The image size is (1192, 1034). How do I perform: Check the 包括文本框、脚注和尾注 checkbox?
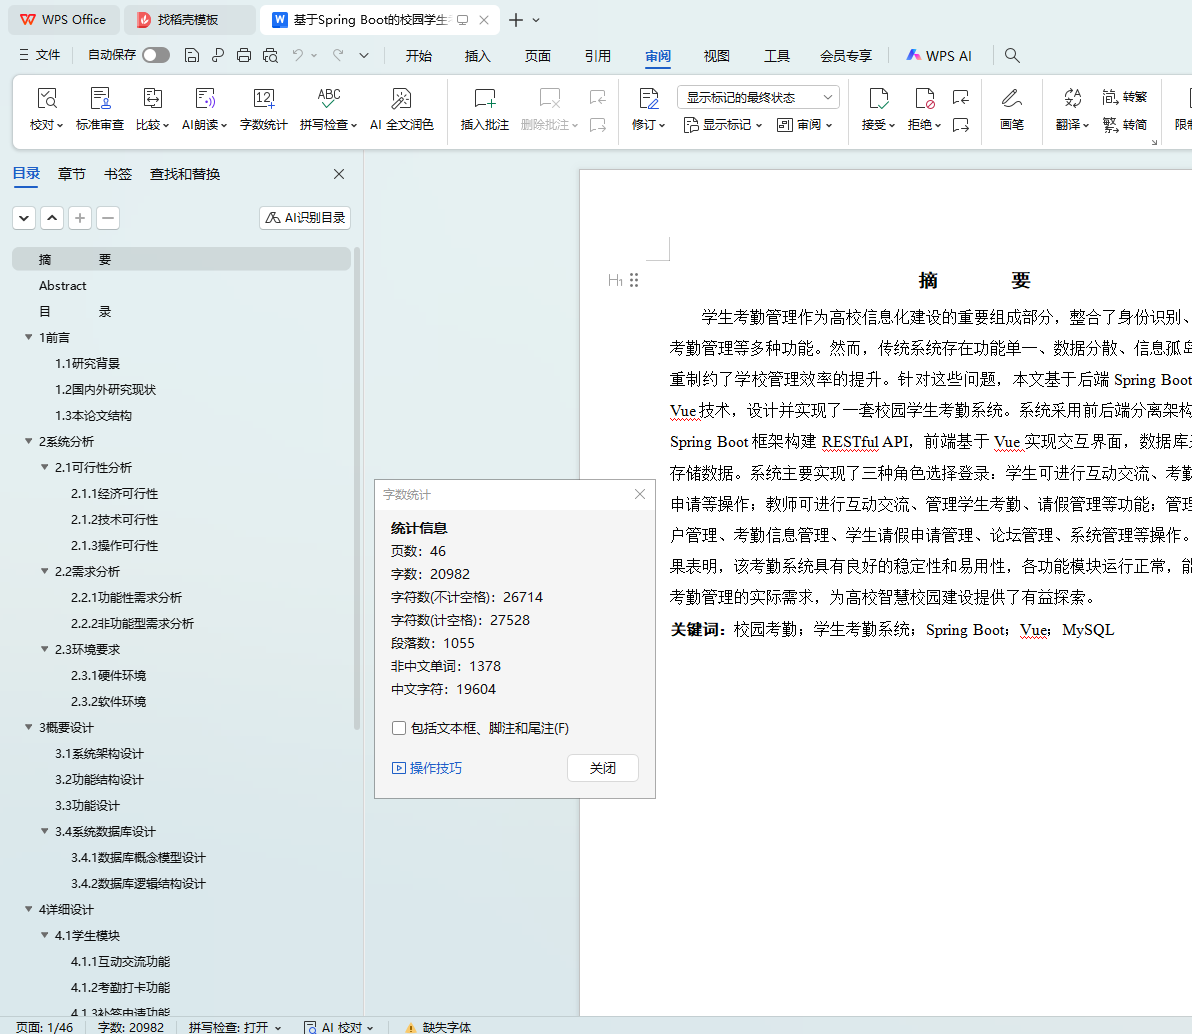tap(399, 728)
